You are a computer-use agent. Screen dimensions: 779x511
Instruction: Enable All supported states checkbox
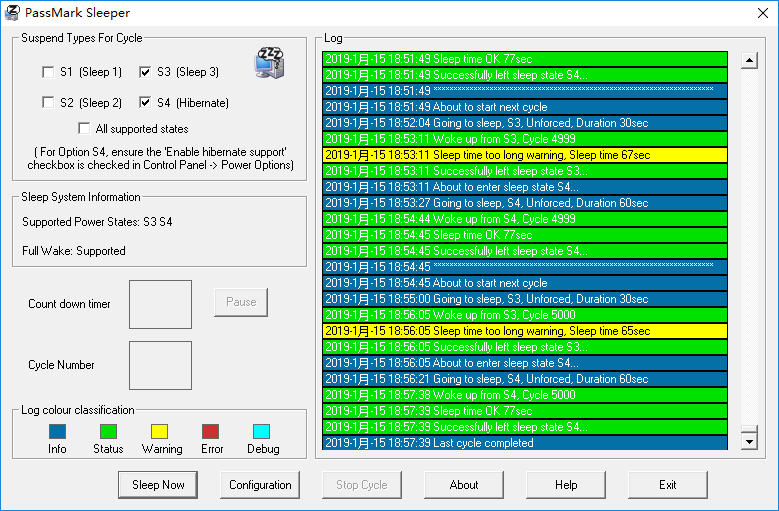tap(84, 129)
